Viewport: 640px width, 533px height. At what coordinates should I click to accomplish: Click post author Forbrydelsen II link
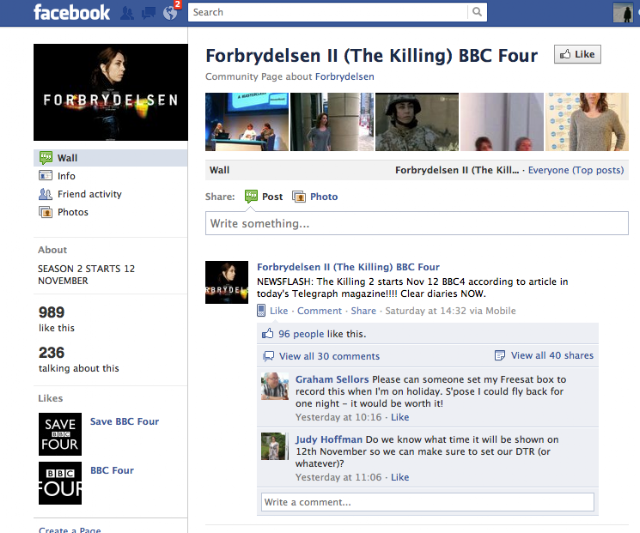pos(348,266)
